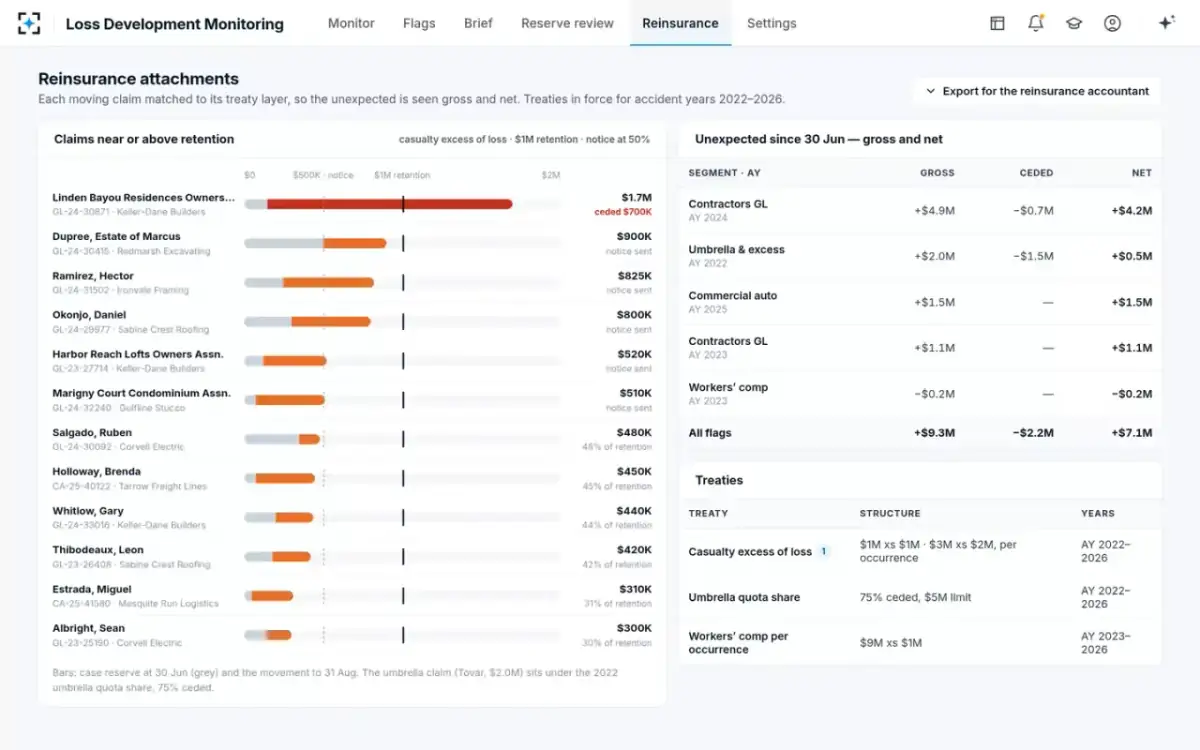Select the Reinsurance tab

(680, 23)
